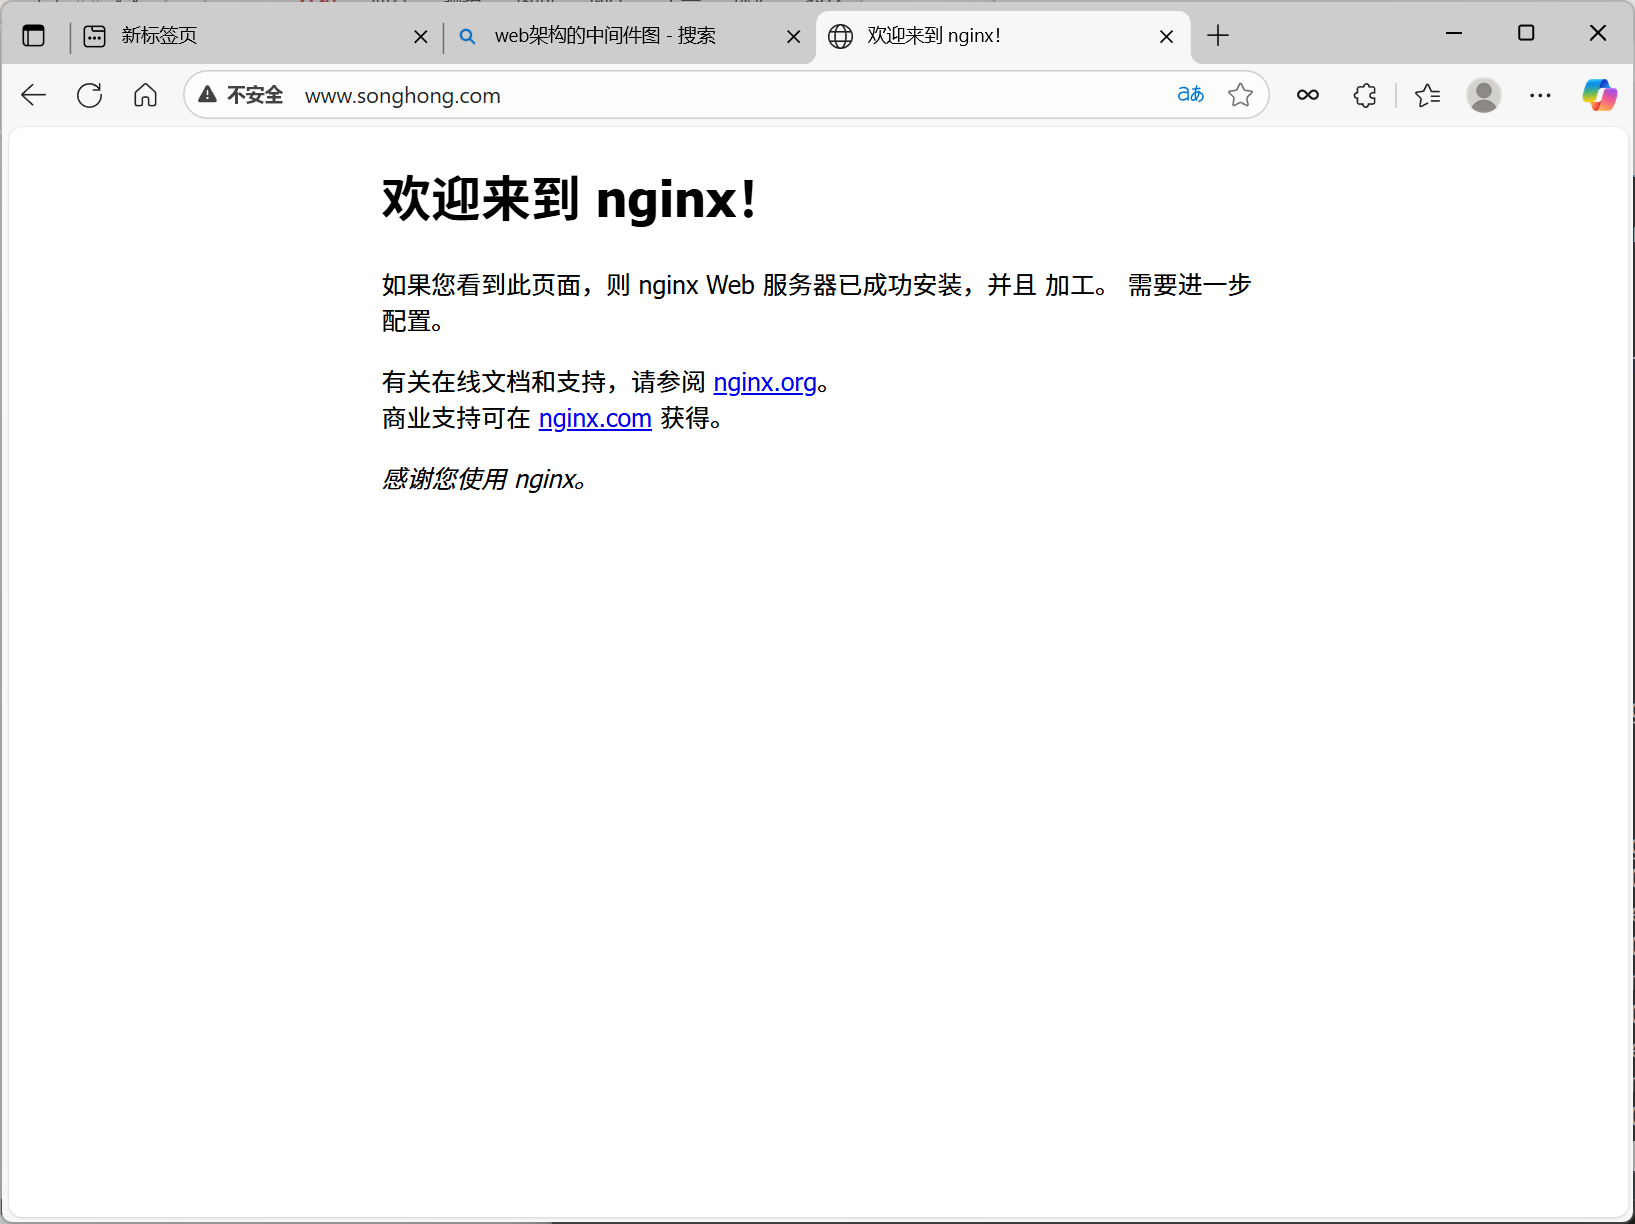Open a new tab

1218,36
